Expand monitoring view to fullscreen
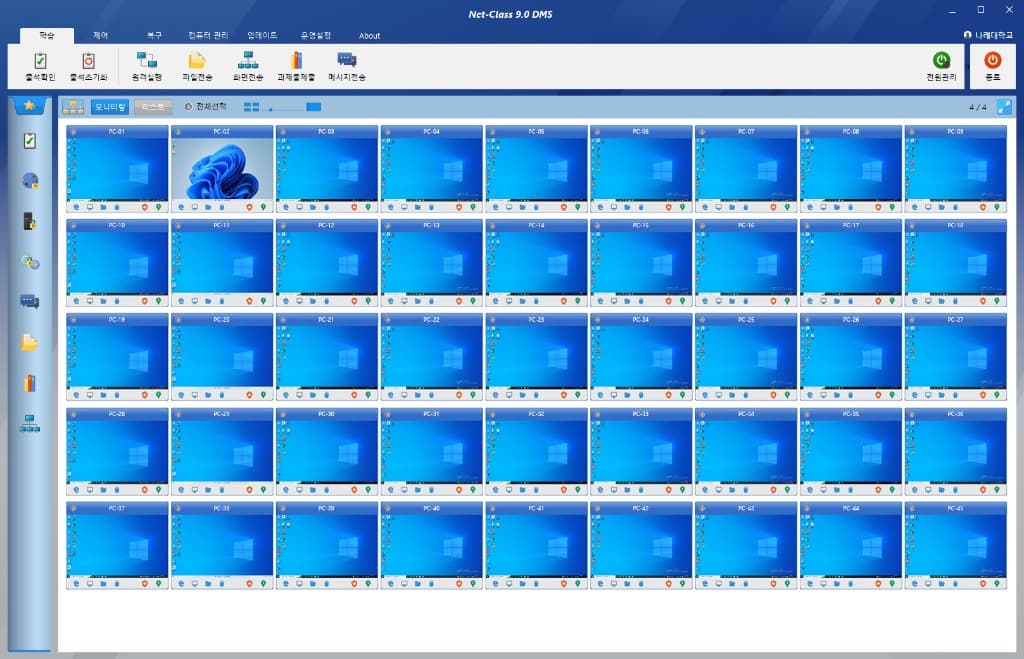The width and height of the screenshot is (1024, 659). pos(1004,106)
